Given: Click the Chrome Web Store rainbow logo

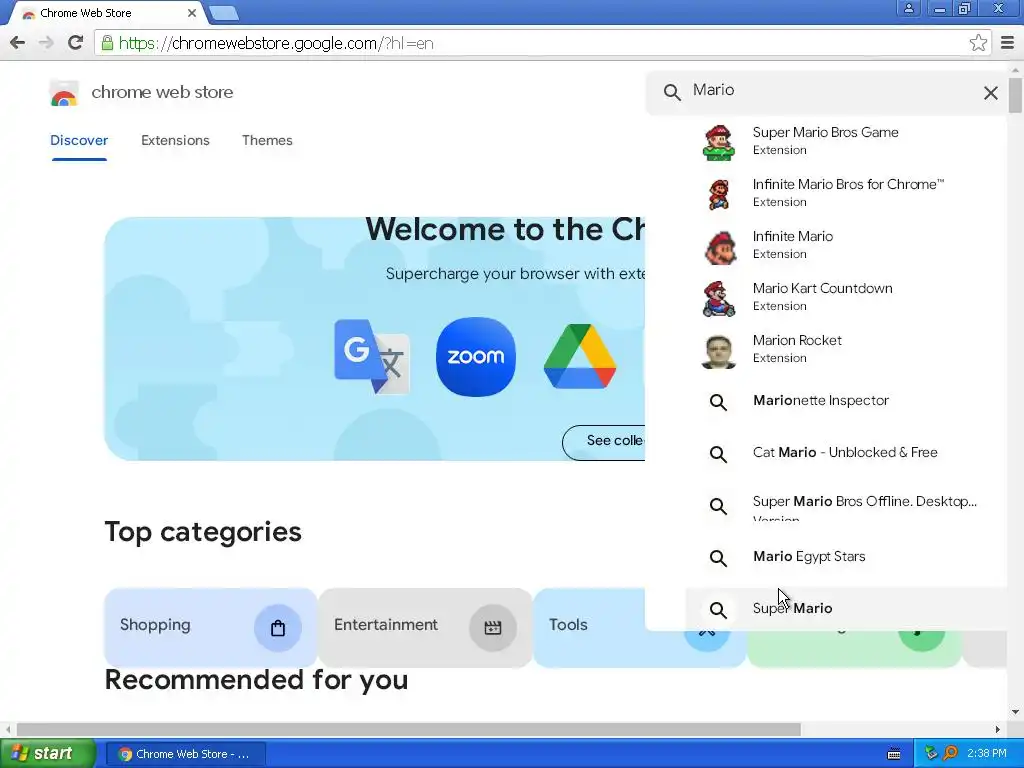Looking at the screenshot, I should coord(64,93).
